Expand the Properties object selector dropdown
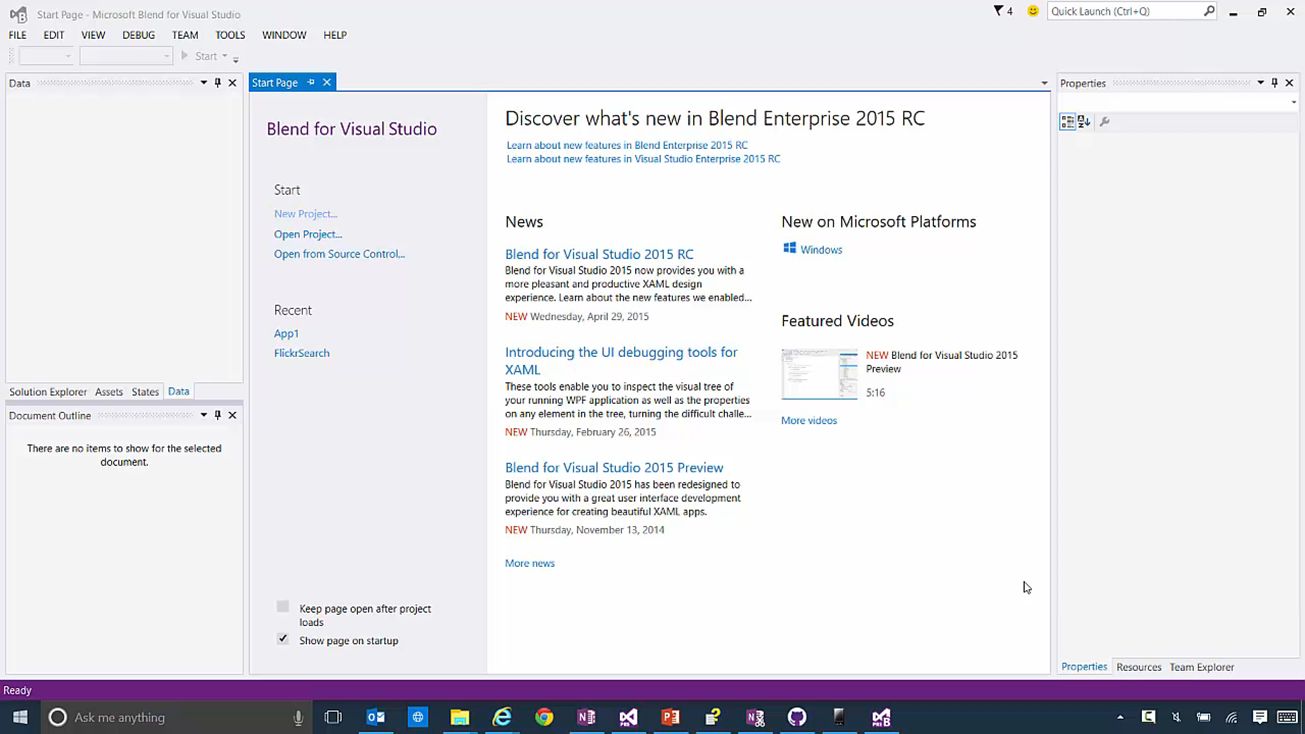This screenshot has height=734, width=1305. tap(1294, 102)
